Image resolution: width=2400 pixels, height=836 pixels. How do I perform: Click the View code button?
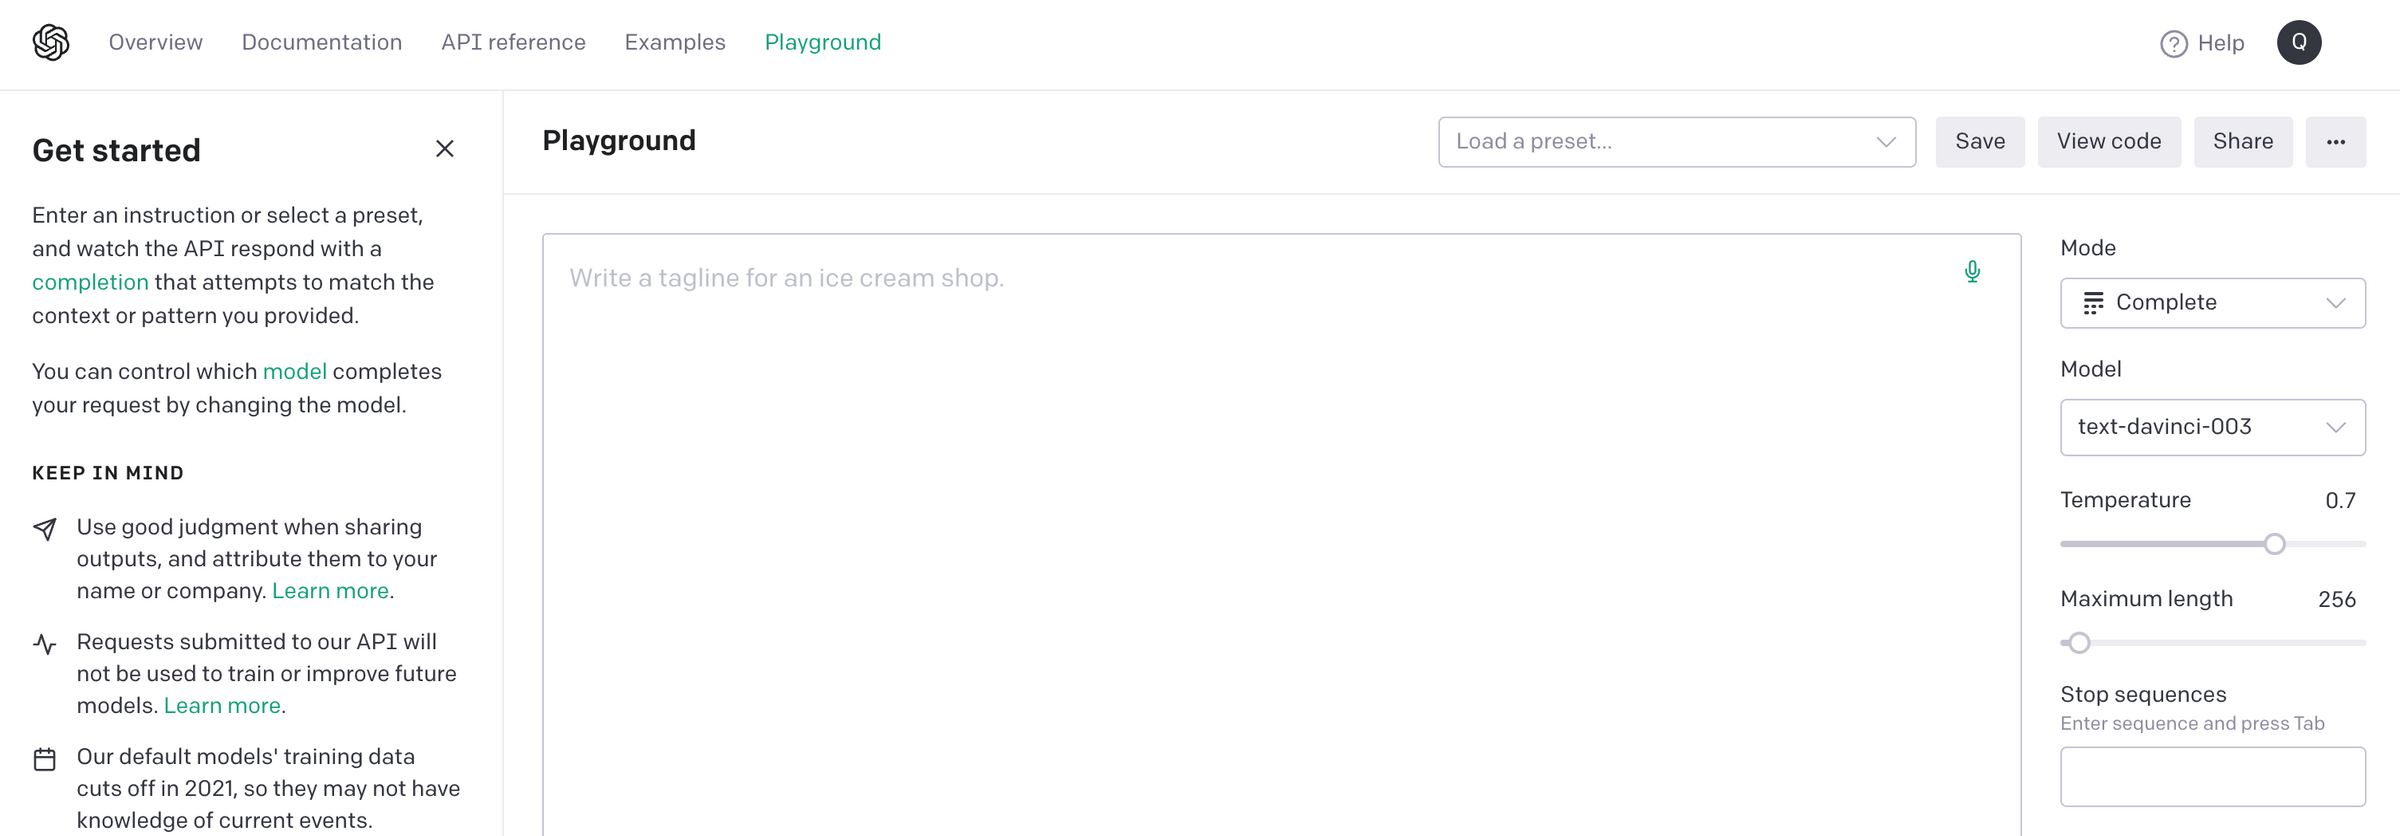pyautogui.click(x=2109, y=141)
